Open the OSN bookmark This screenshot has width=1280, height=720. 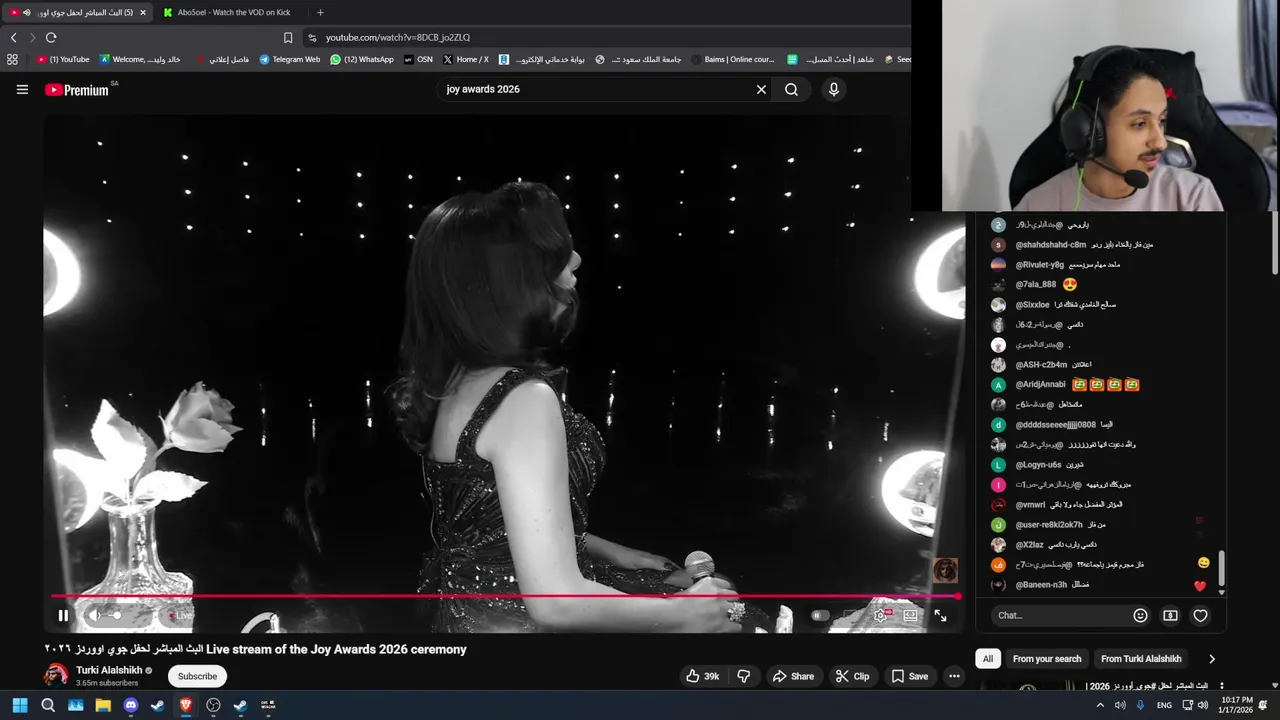pos(418,59)
